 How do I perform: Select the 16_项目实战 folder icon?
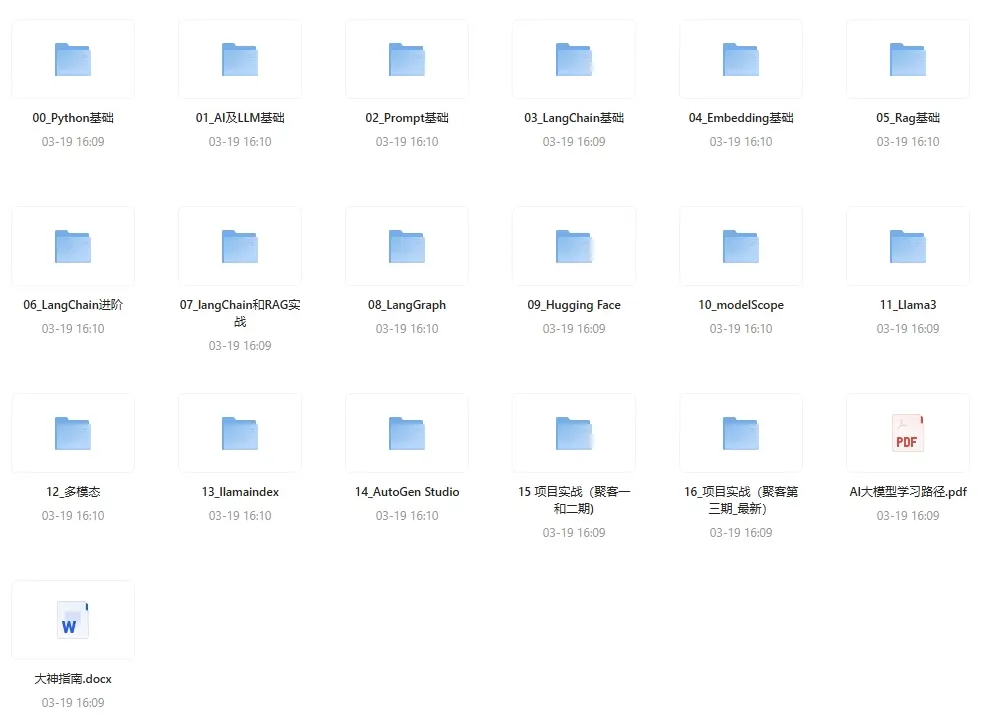coord(741,433)
